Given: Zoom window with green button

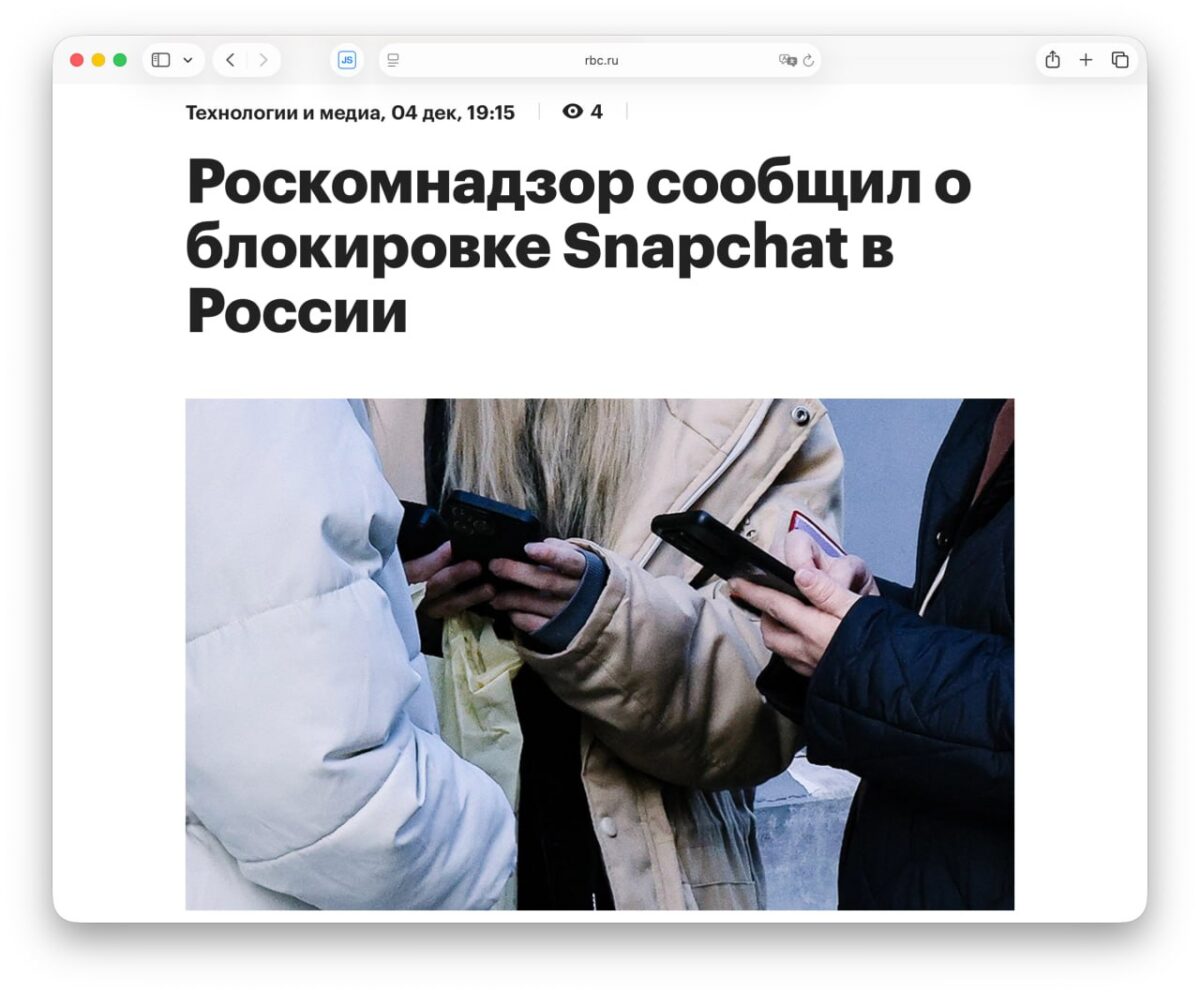Looking at the screenshot, I should point(120,60).
